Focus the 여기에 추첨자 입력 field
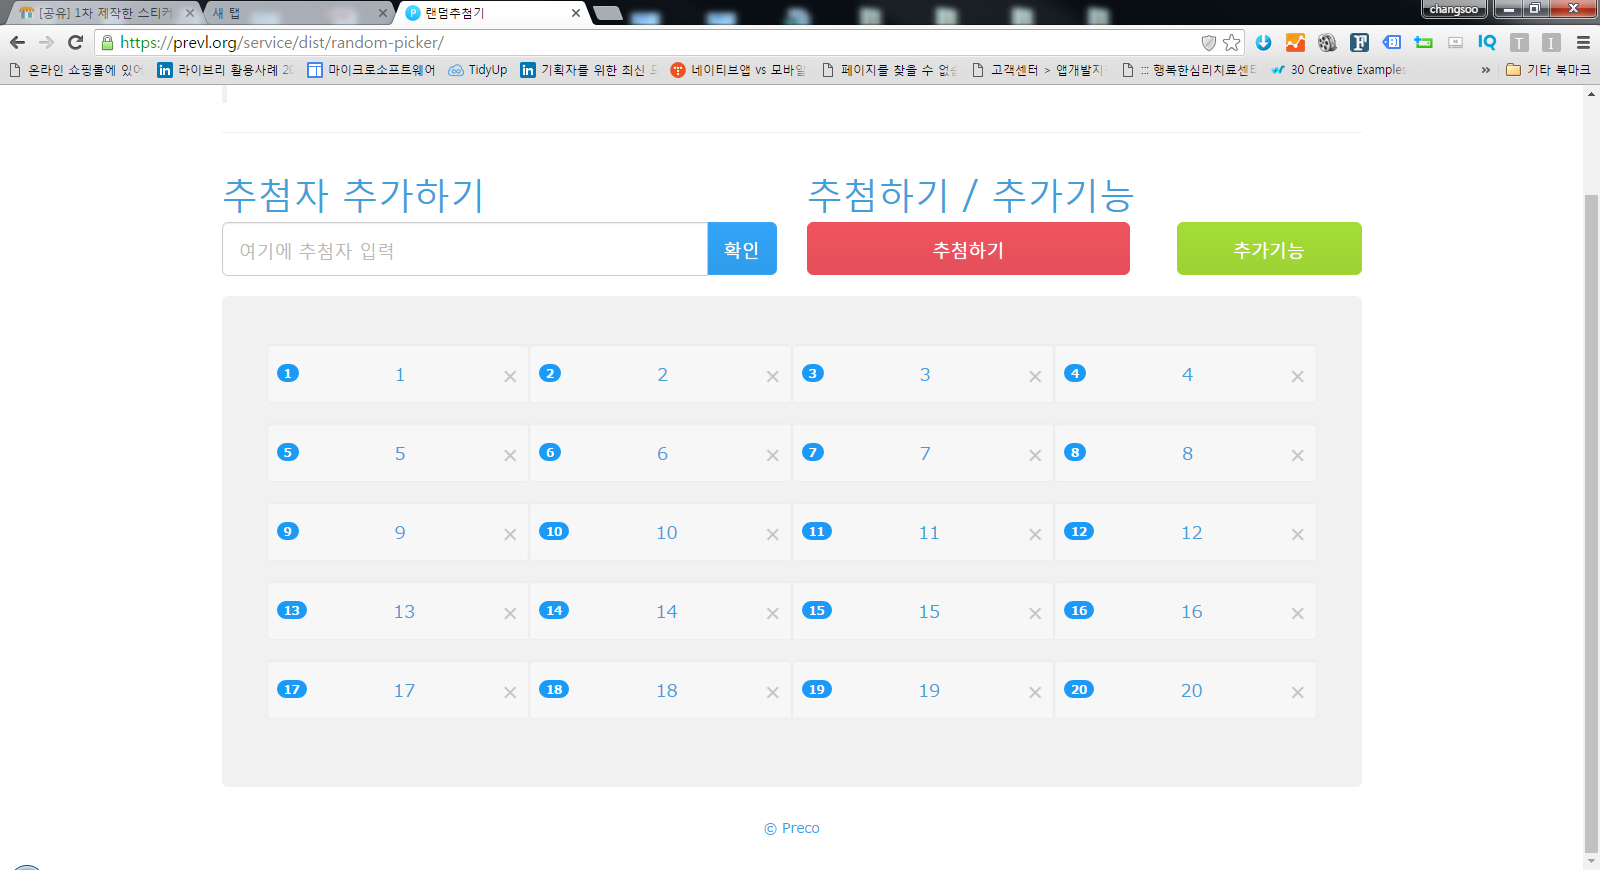Viewport: 1600px width, 870px height. coord(465,250)
